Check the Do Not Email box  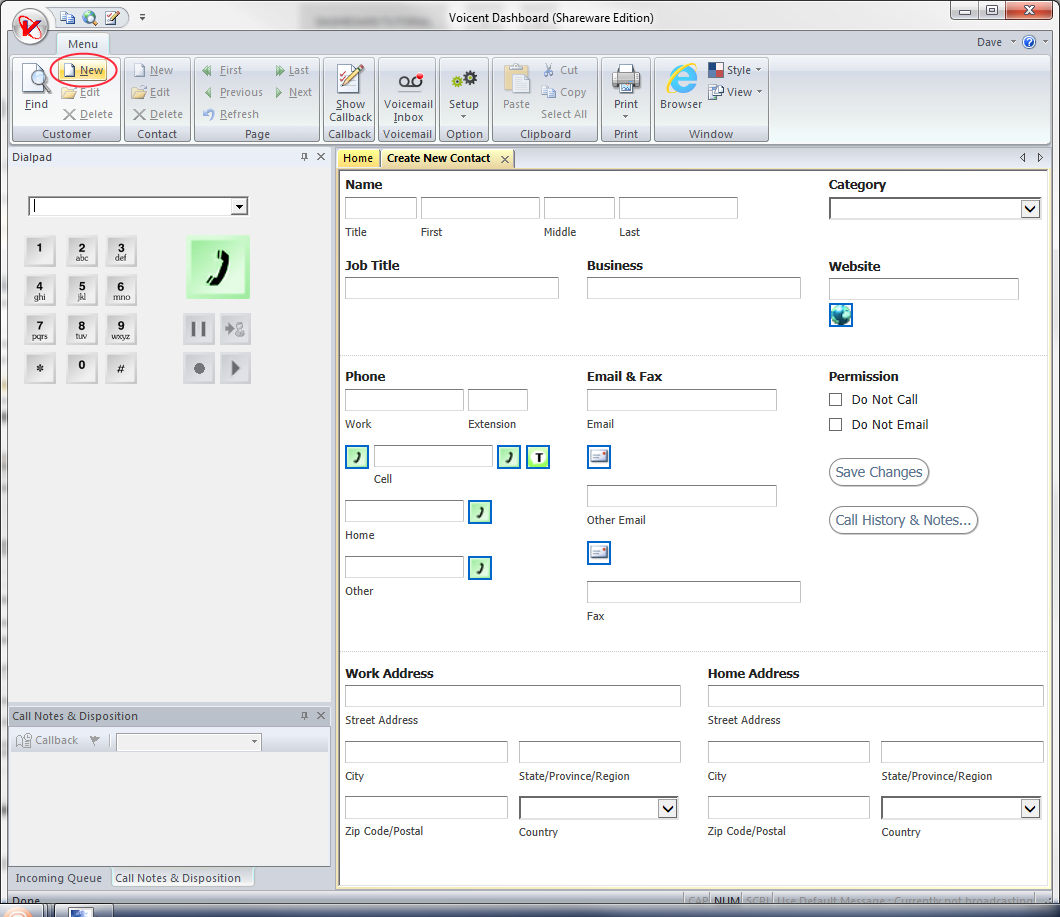click(x=836, y=425)
